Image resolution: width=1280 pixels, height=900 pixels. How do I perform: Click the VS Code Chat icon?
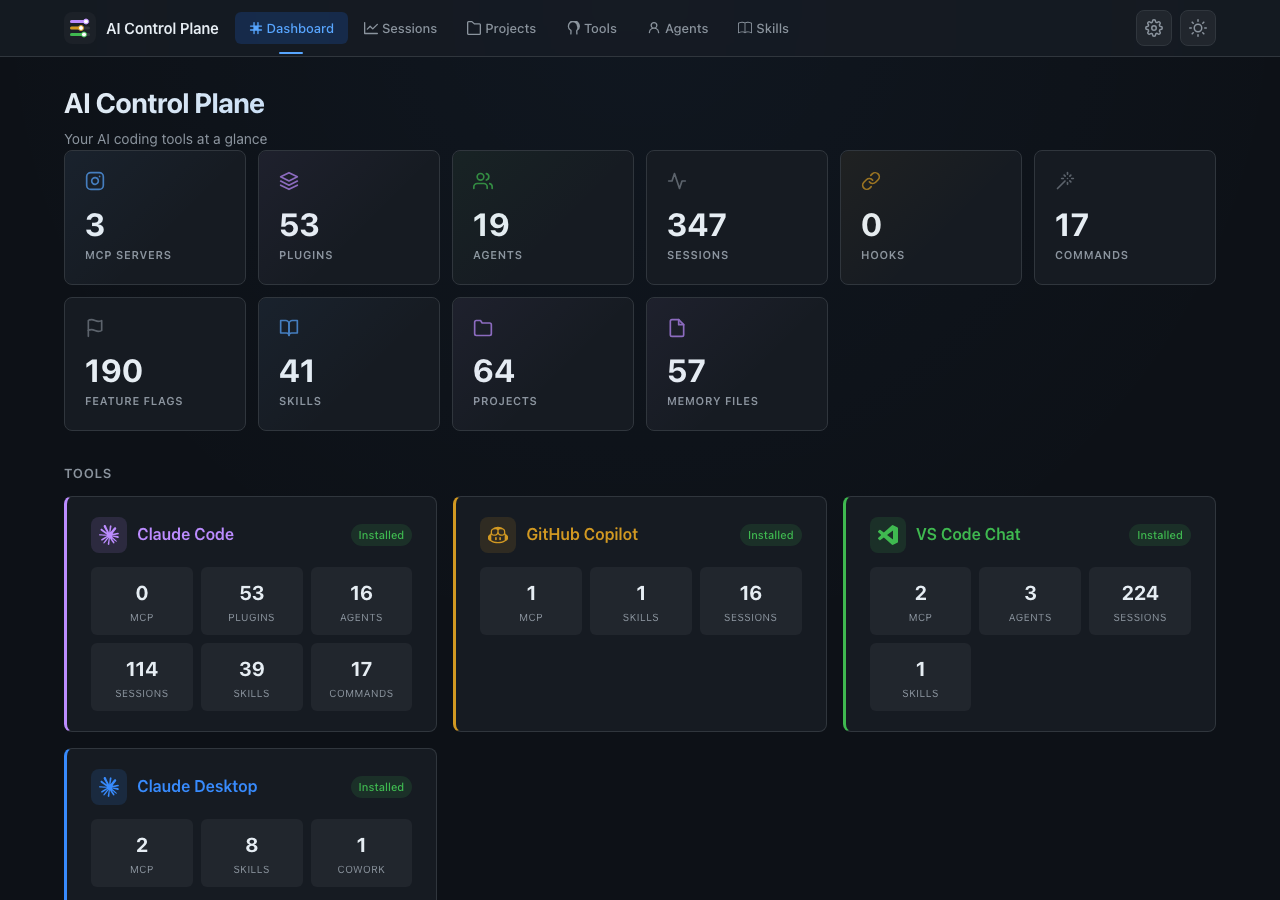coord(888,535)
